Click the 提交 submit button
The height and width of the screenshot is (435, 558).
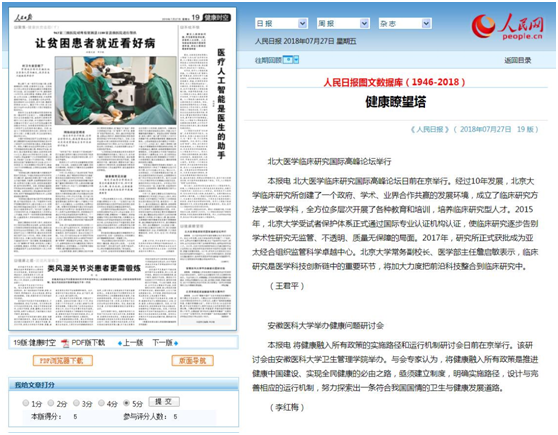(164, 402)
